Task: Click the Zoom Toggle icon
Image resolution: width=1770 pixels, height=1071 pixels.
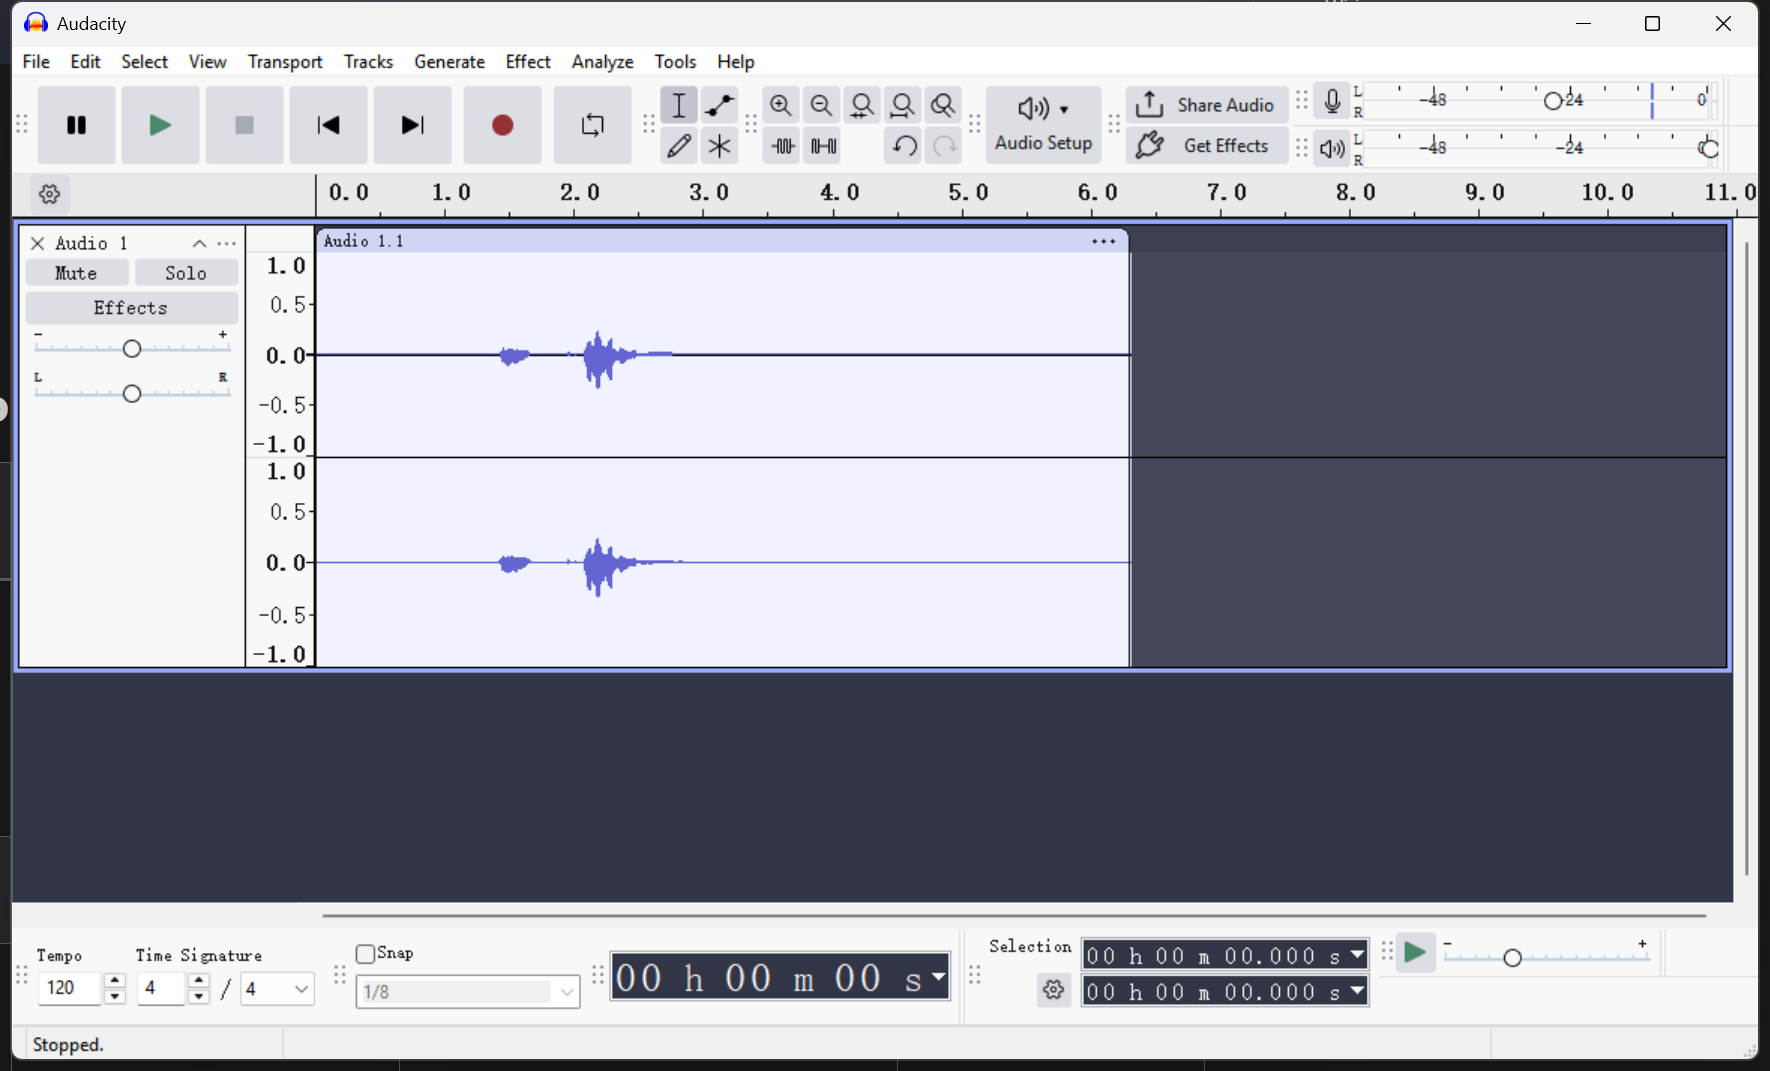Action: [x=943, y=105]
